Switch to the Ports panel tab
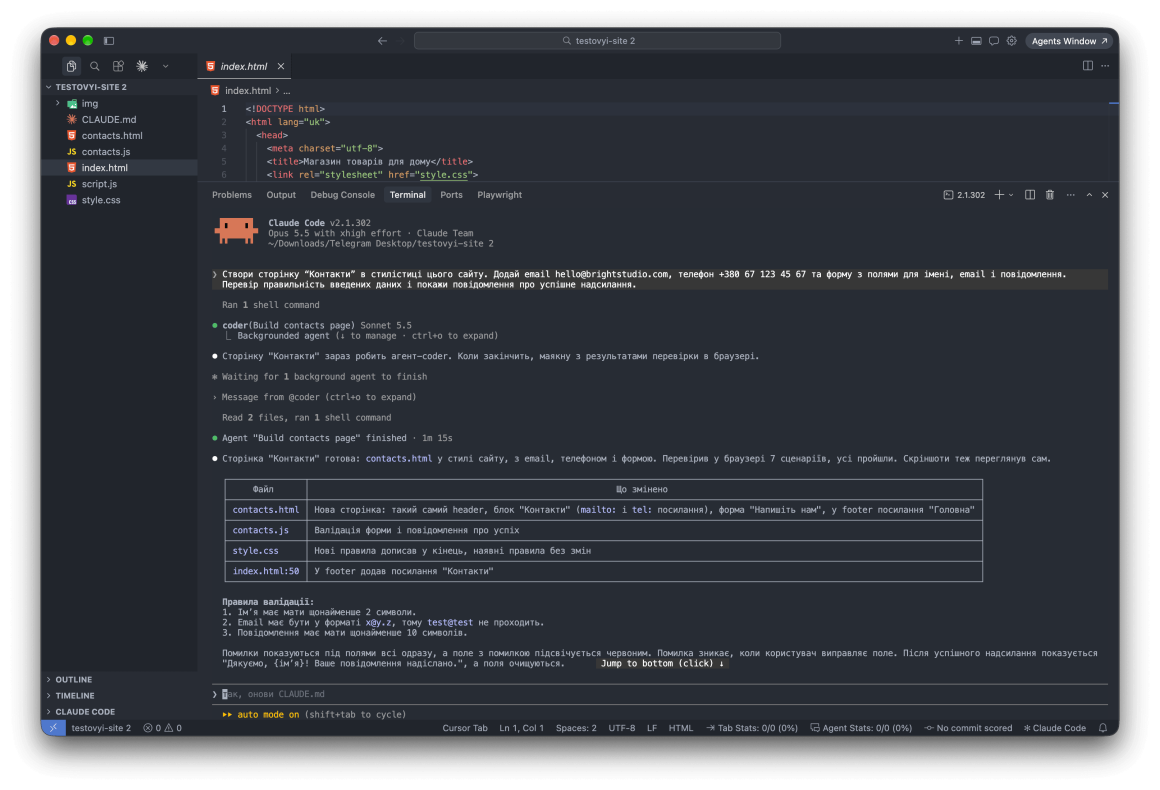 point(451,195)
